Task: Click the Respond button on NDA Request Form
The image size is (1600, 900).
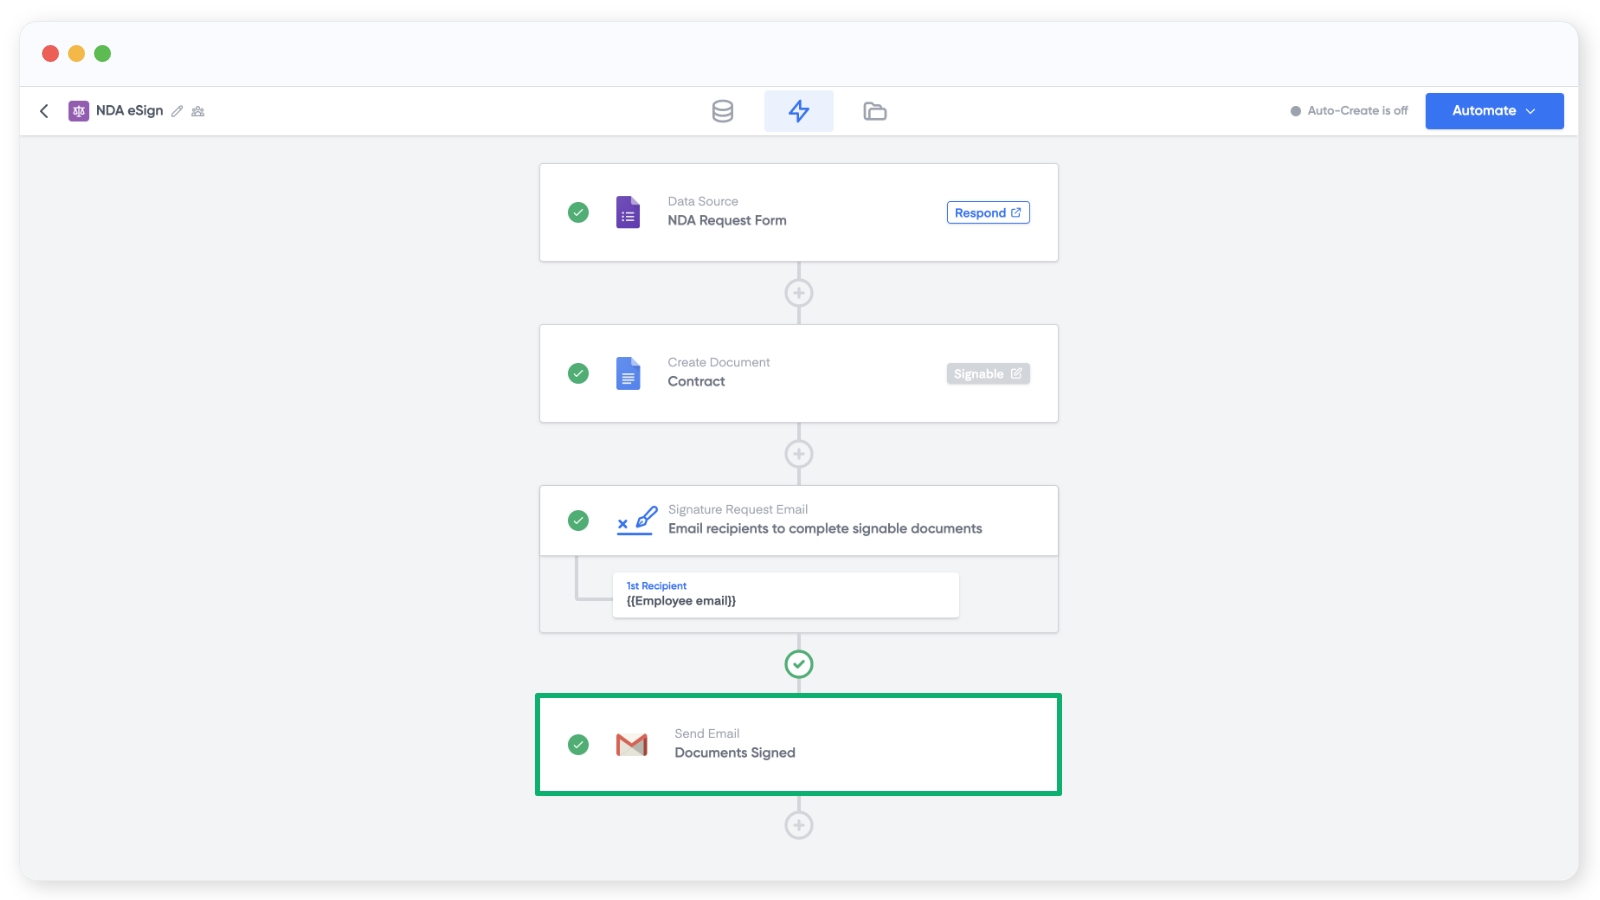Action: click(x=987, y=213)
